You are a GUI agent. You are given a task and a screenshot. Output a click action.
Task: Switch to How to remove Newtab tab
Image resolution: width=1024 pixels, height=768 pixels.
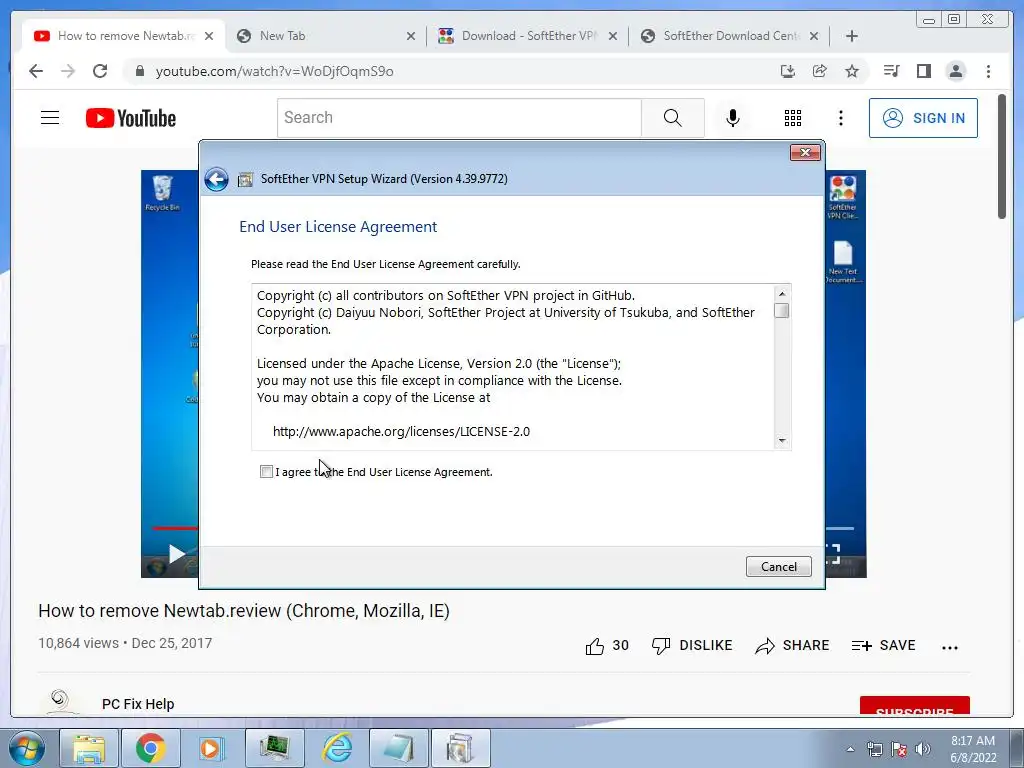(124, 36)
